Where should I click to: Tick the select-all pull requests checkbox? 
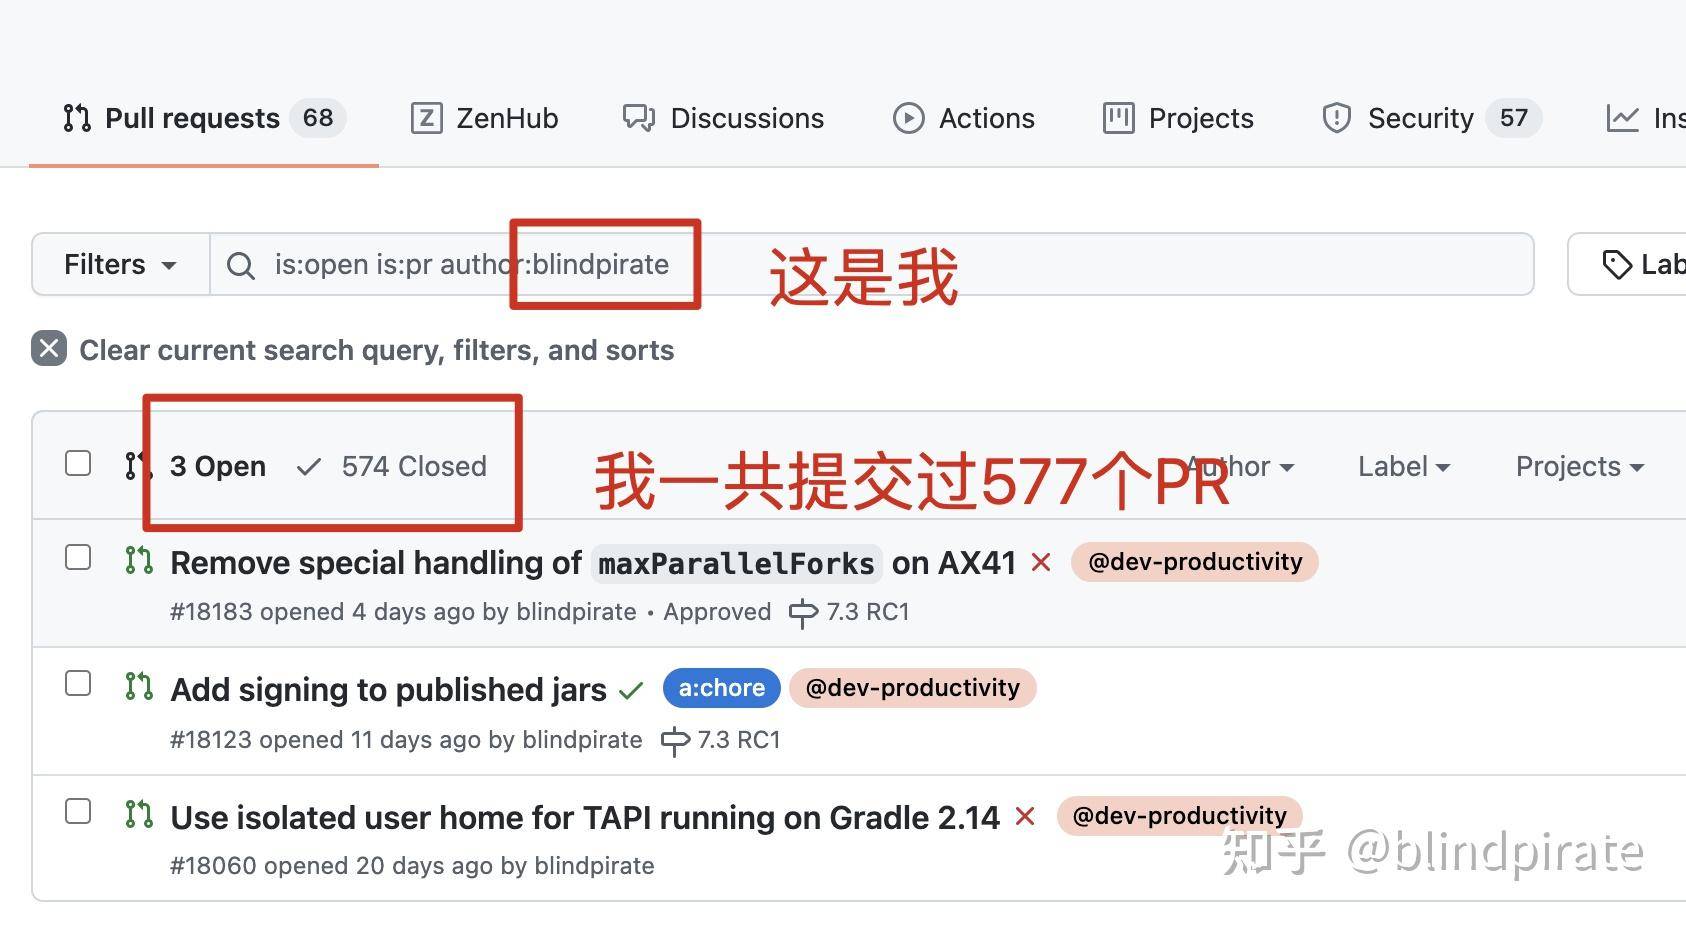(78, 463)
